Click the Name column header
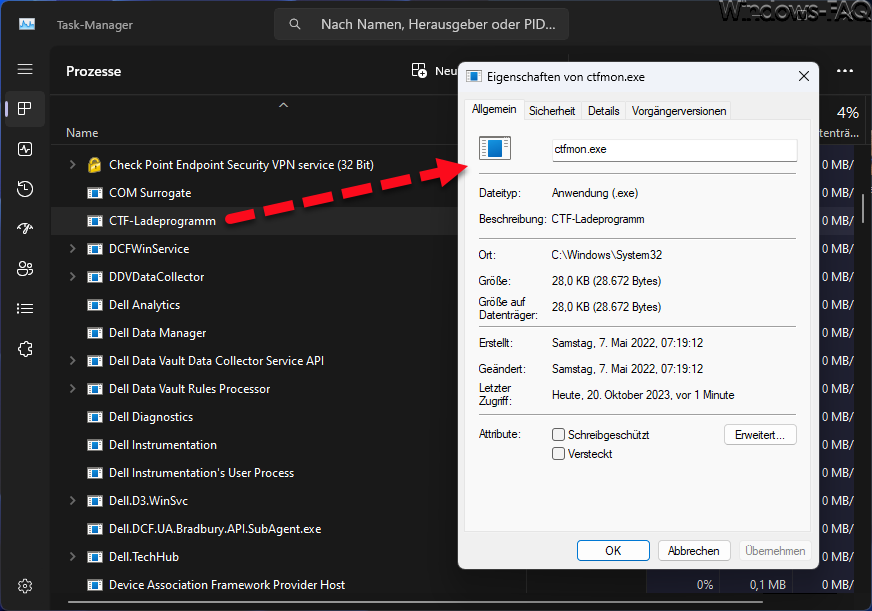Screen dimensions: 872x611 pos(82,133)
